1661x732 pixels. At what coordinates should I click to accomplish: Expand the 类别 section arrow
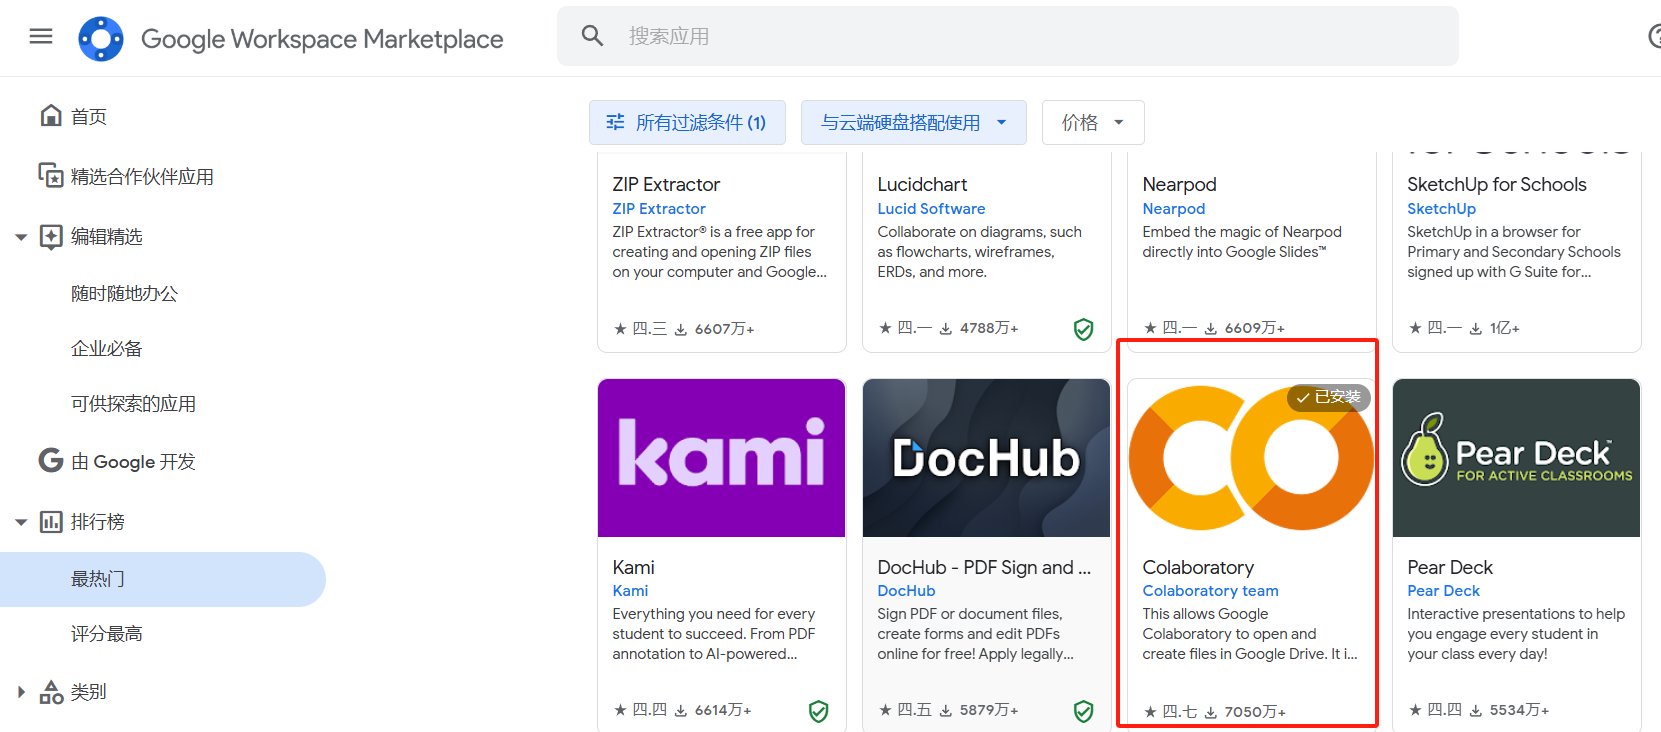pos(21,692)
